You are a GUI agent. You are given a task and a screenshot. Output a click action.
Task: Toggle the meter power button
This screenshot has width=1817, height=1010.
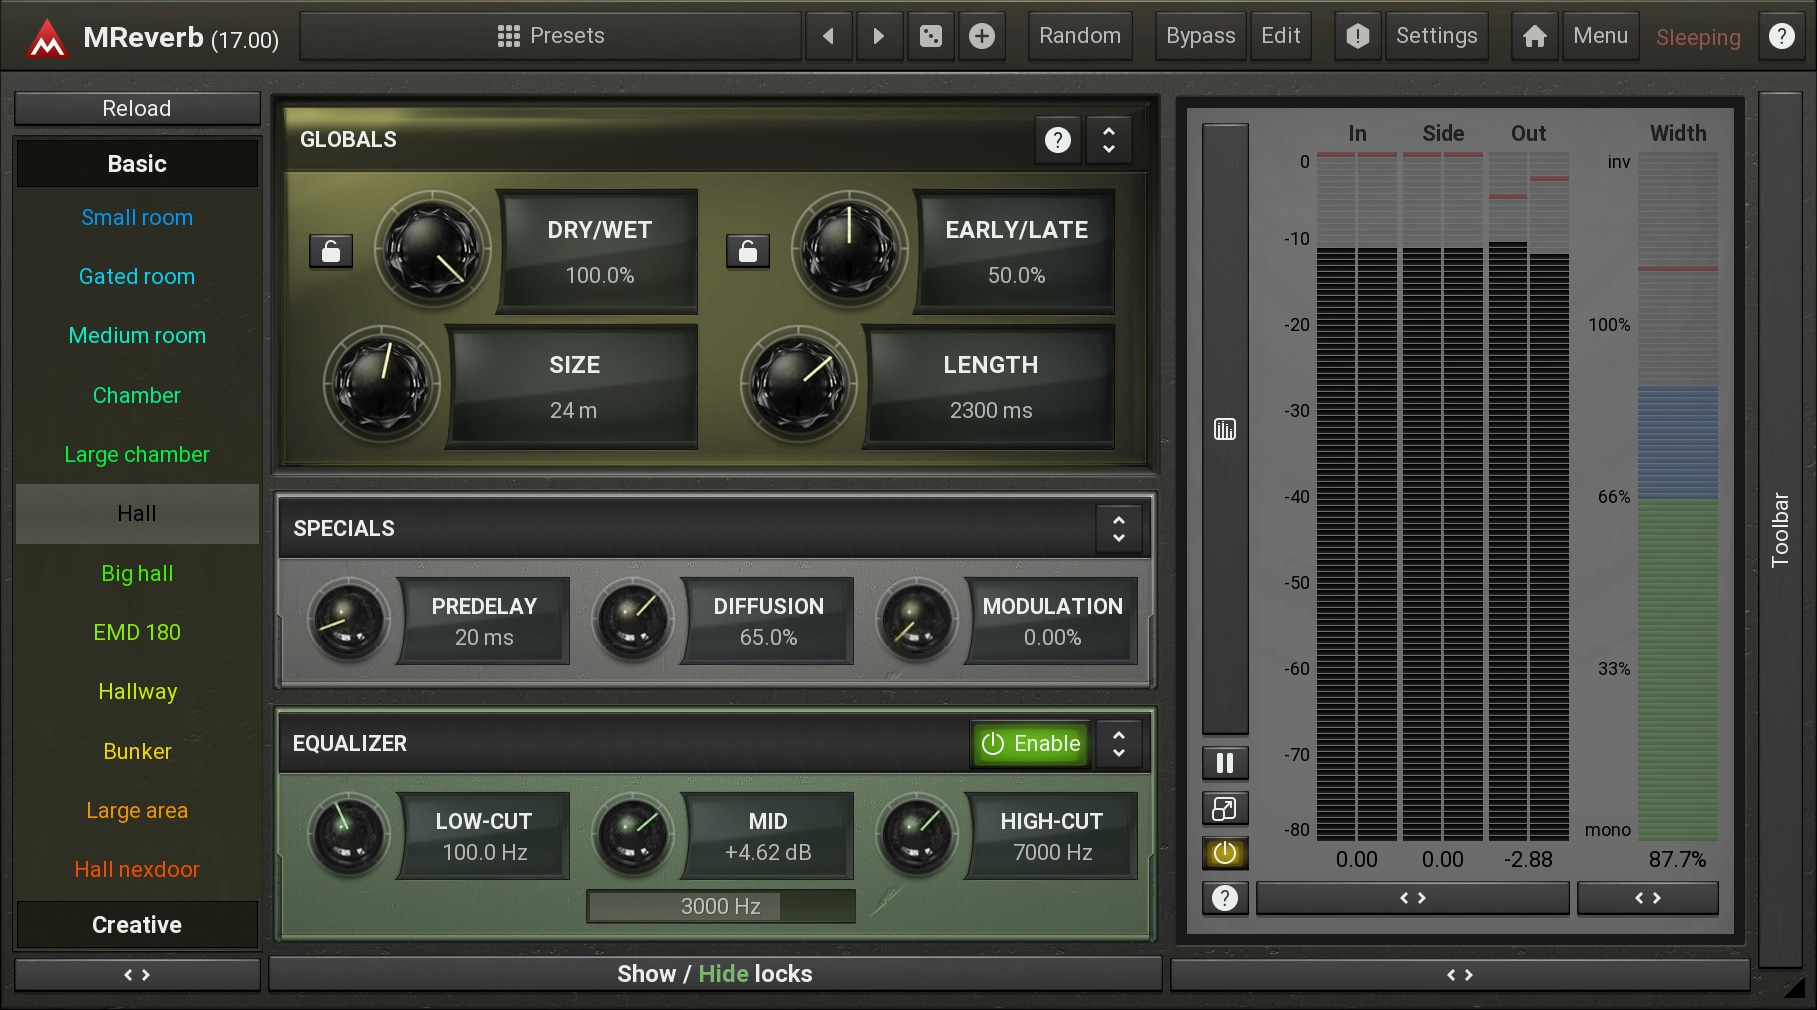point(1225,854)
